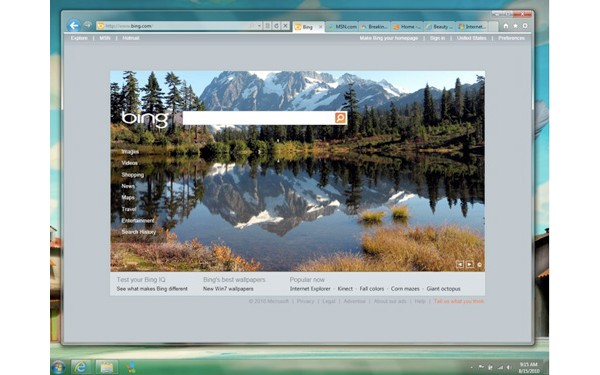The image size is (600, 375).
Task: Toggle Compatibility View in the address bar
Action: 267,26
